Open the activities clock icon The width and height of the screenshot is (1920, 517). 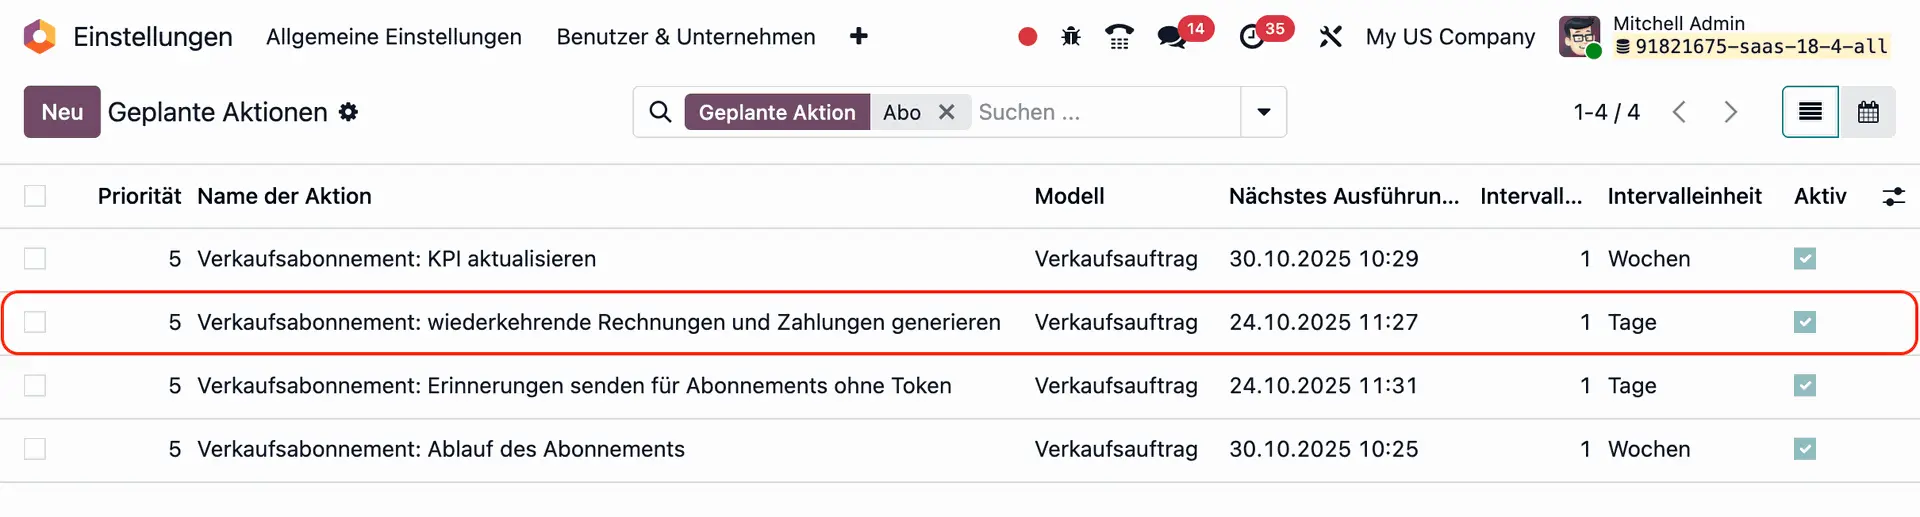(1252, 38)
